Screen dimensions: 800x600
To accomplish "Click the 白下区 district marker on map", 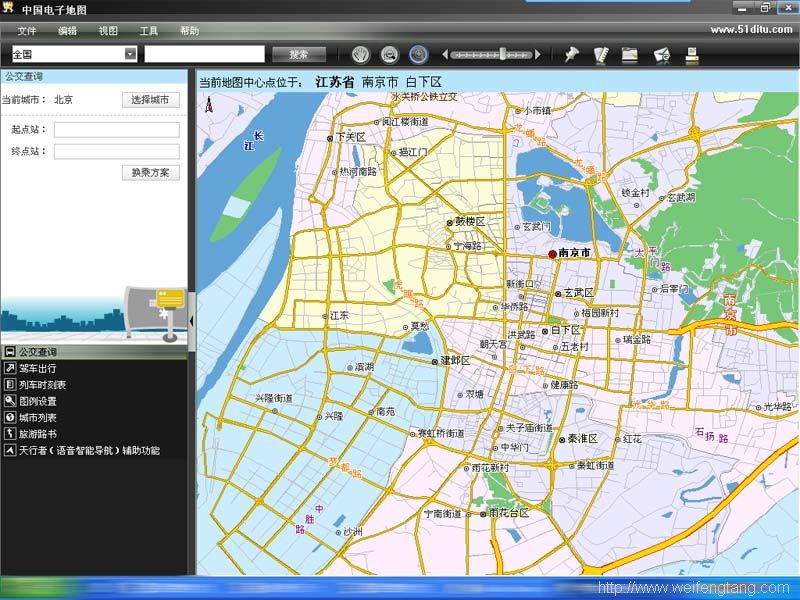I will click(545, 331).
